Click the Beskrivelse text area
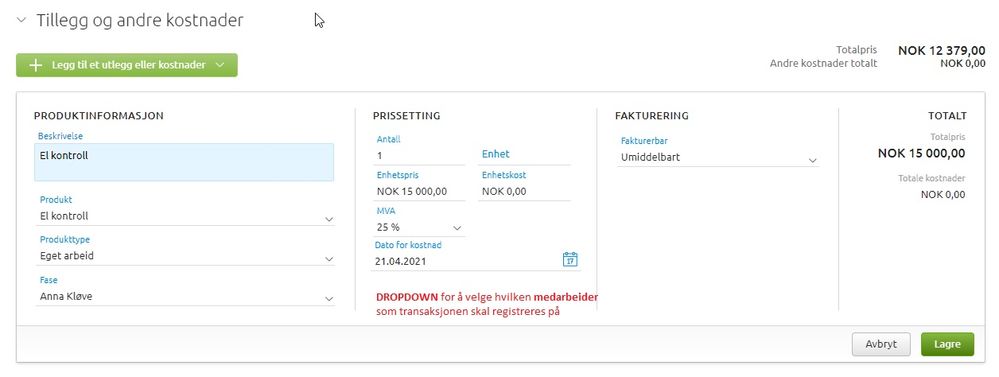The image size is (999, 377). pyautogui.click(x=184, y=162)
